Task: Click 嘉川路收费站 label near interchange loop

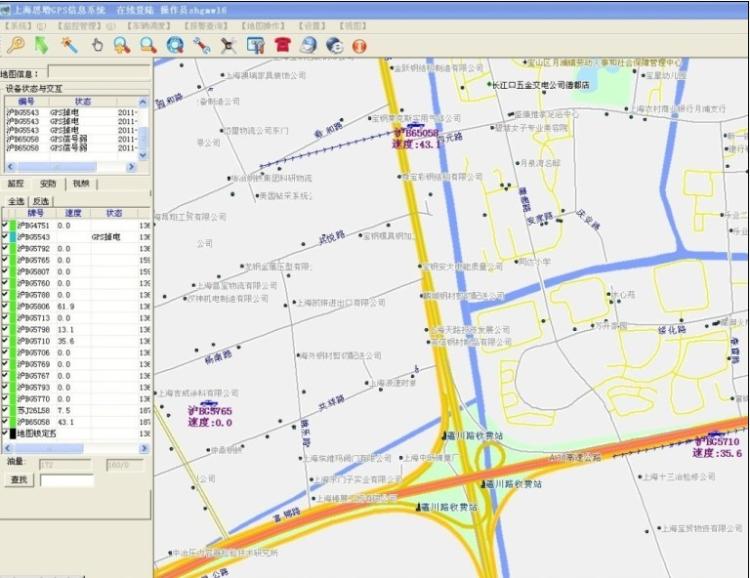Action: point(475,435)
